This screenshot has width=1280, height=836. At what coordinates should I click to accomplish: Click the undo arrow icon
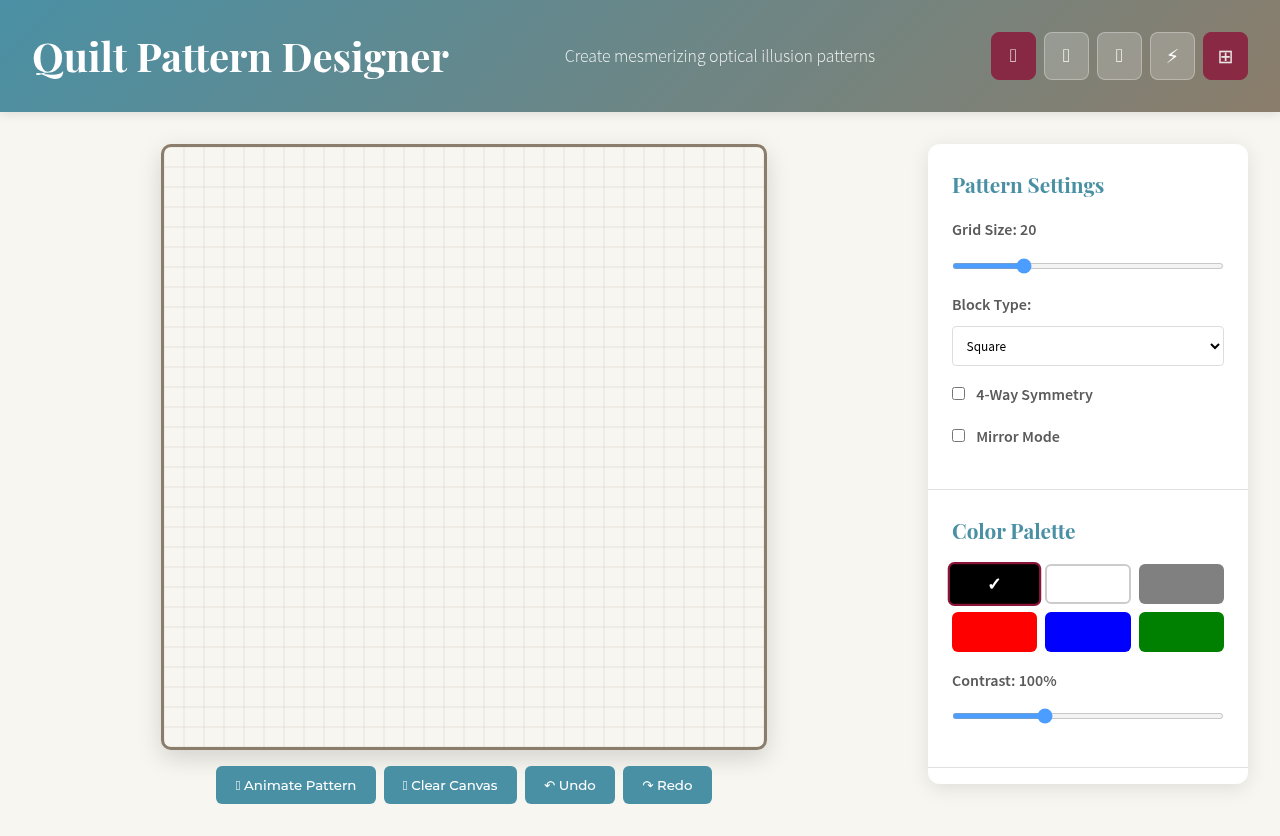point(552,785)
